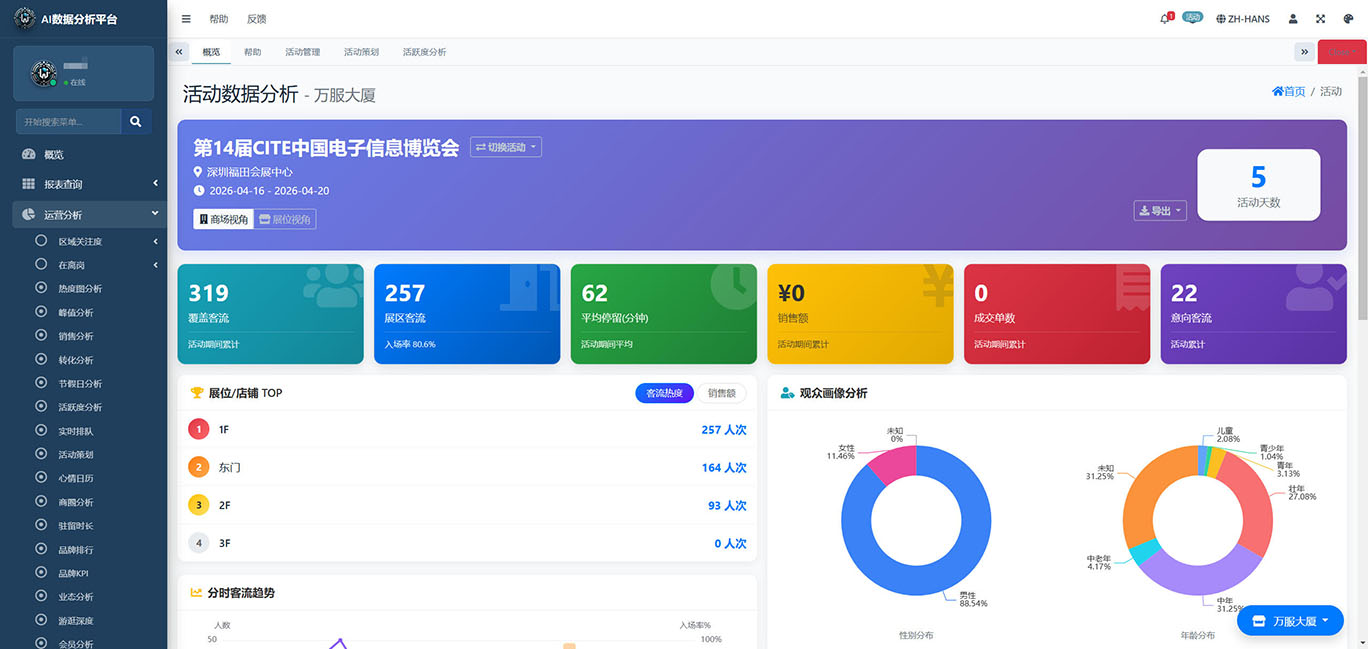Open the ZH-HANS language dropdown
Screen dimensions: 1368x649
click(1243, 19)
